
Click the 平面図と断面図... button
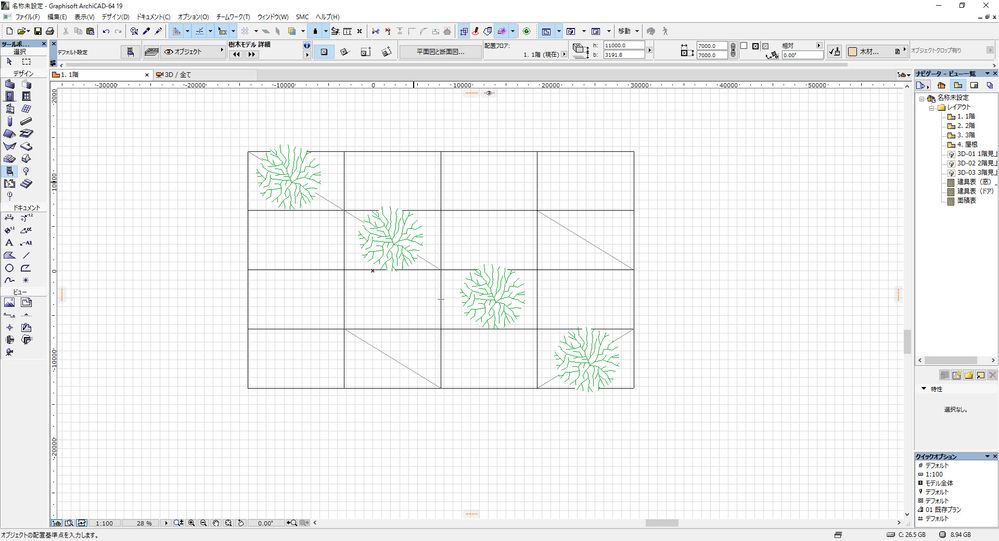(440, 52)
